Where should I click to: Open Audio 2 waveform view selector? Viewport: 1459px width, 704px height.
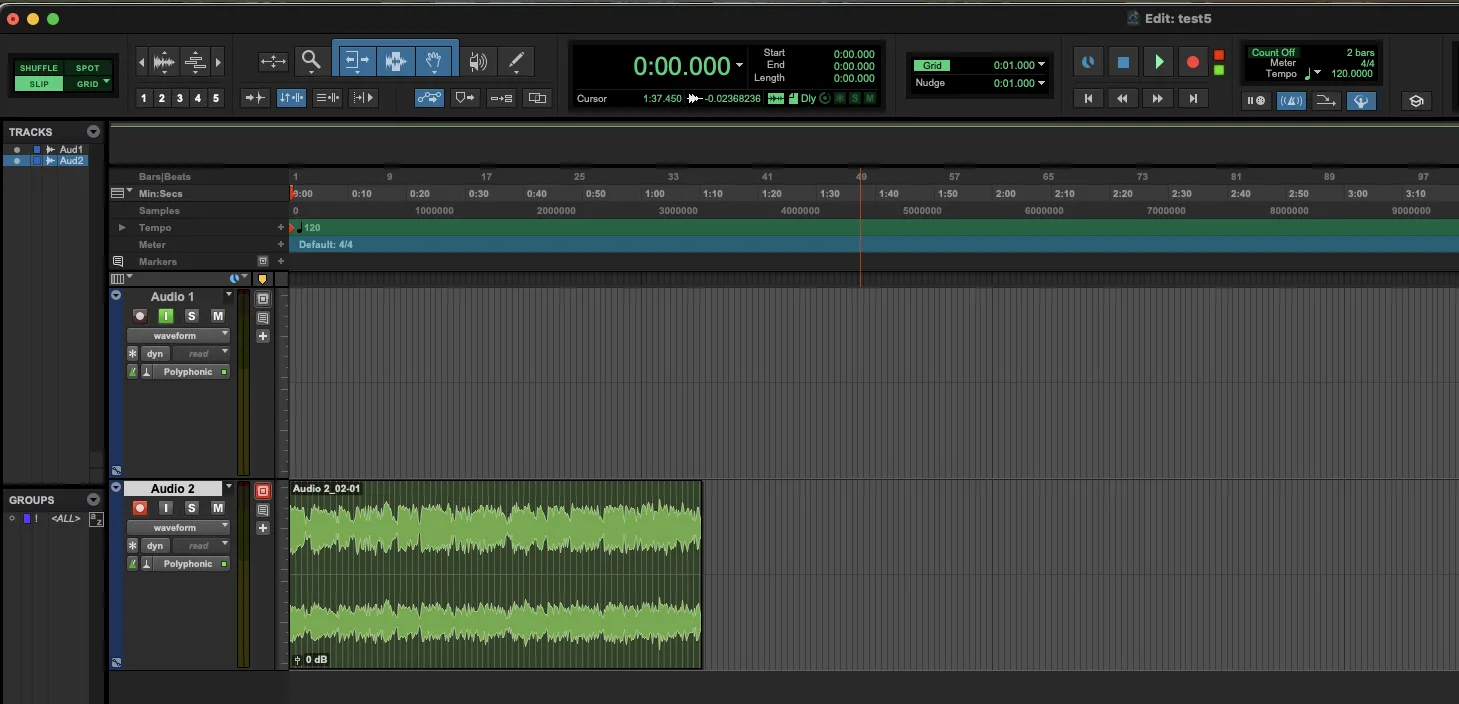pos(178,528)
